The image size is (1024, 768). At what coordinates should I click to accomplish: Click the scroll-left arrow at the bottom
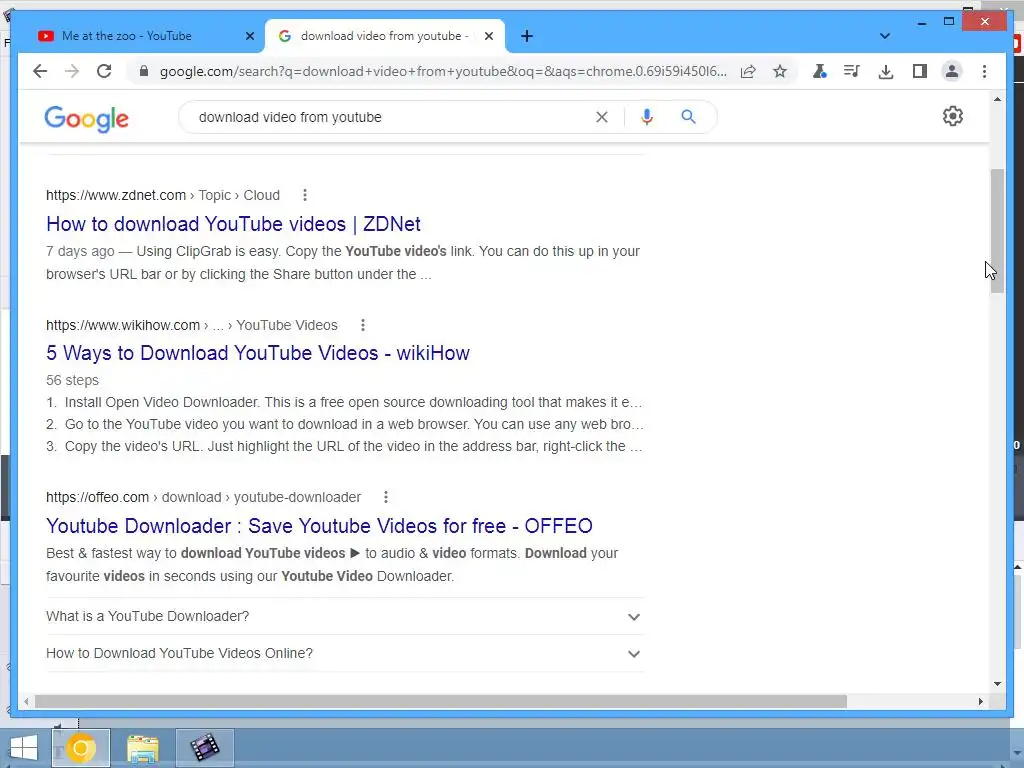point(26,701)
